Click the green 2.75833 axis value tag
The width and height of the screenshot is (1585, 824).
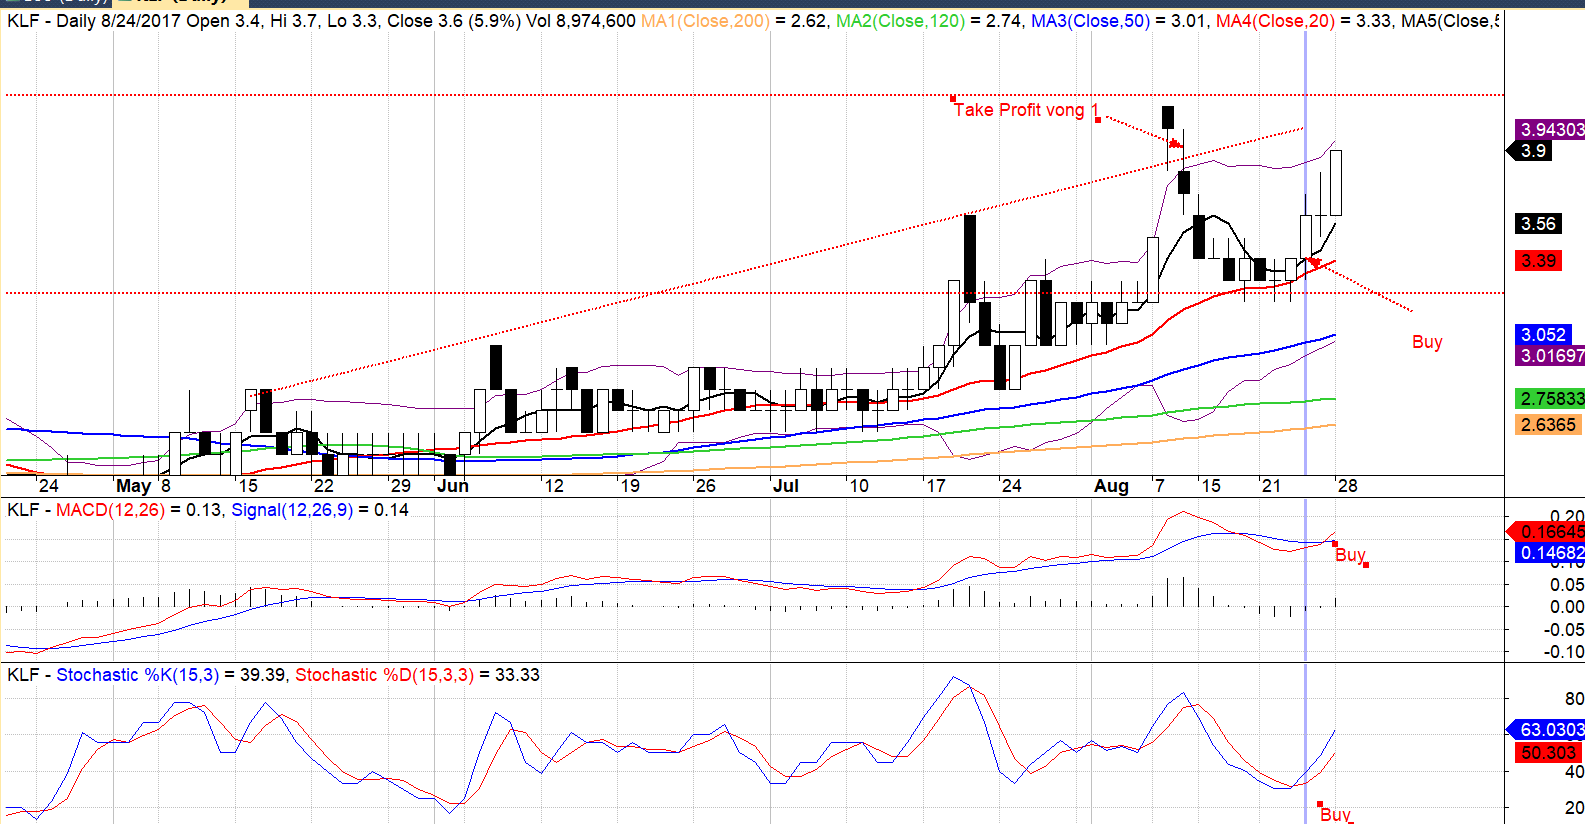pyautogui.click(x=1551, y=399)
